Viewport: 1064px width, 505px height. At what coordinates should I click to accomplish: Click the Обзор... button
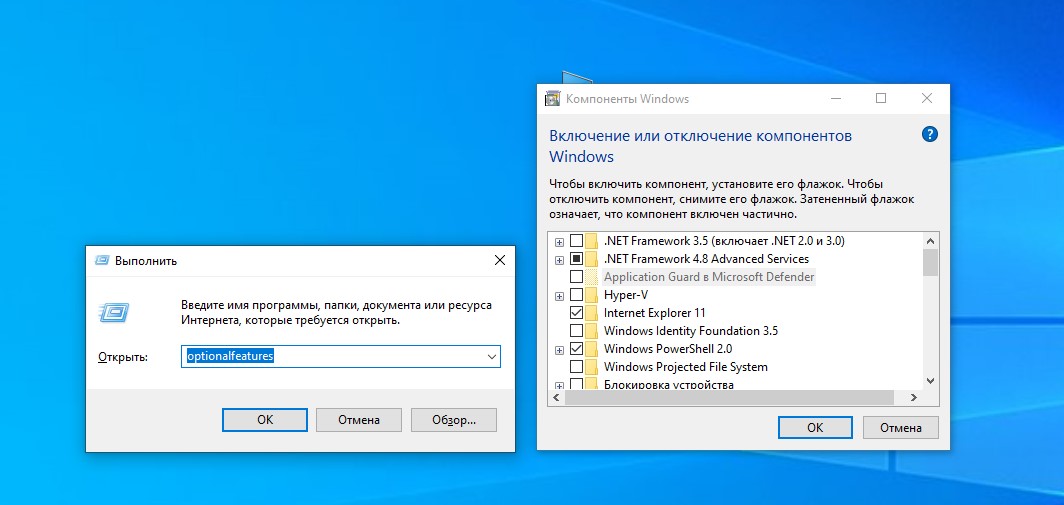click(x=454, y=419)
